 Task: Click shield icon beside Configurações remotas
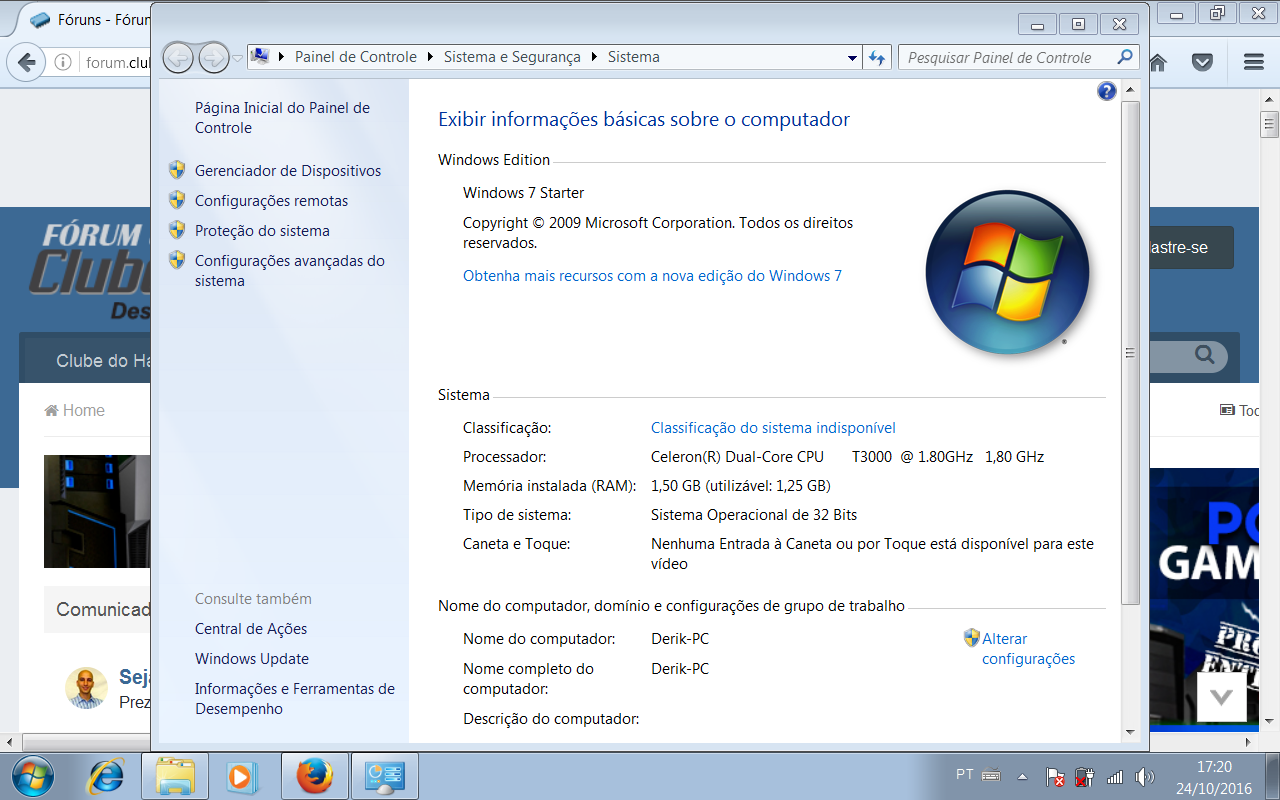coord(177,200)
